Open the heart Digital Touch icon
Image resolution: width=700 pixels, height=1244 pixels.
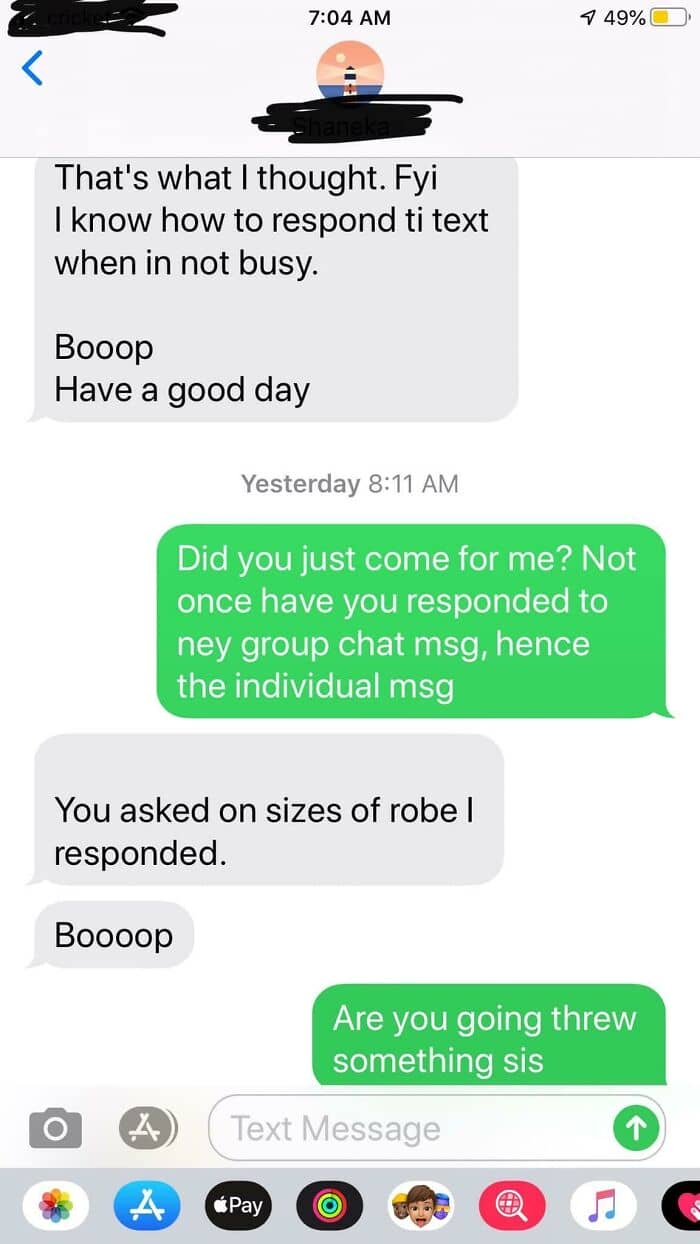tap(685, 1206)
